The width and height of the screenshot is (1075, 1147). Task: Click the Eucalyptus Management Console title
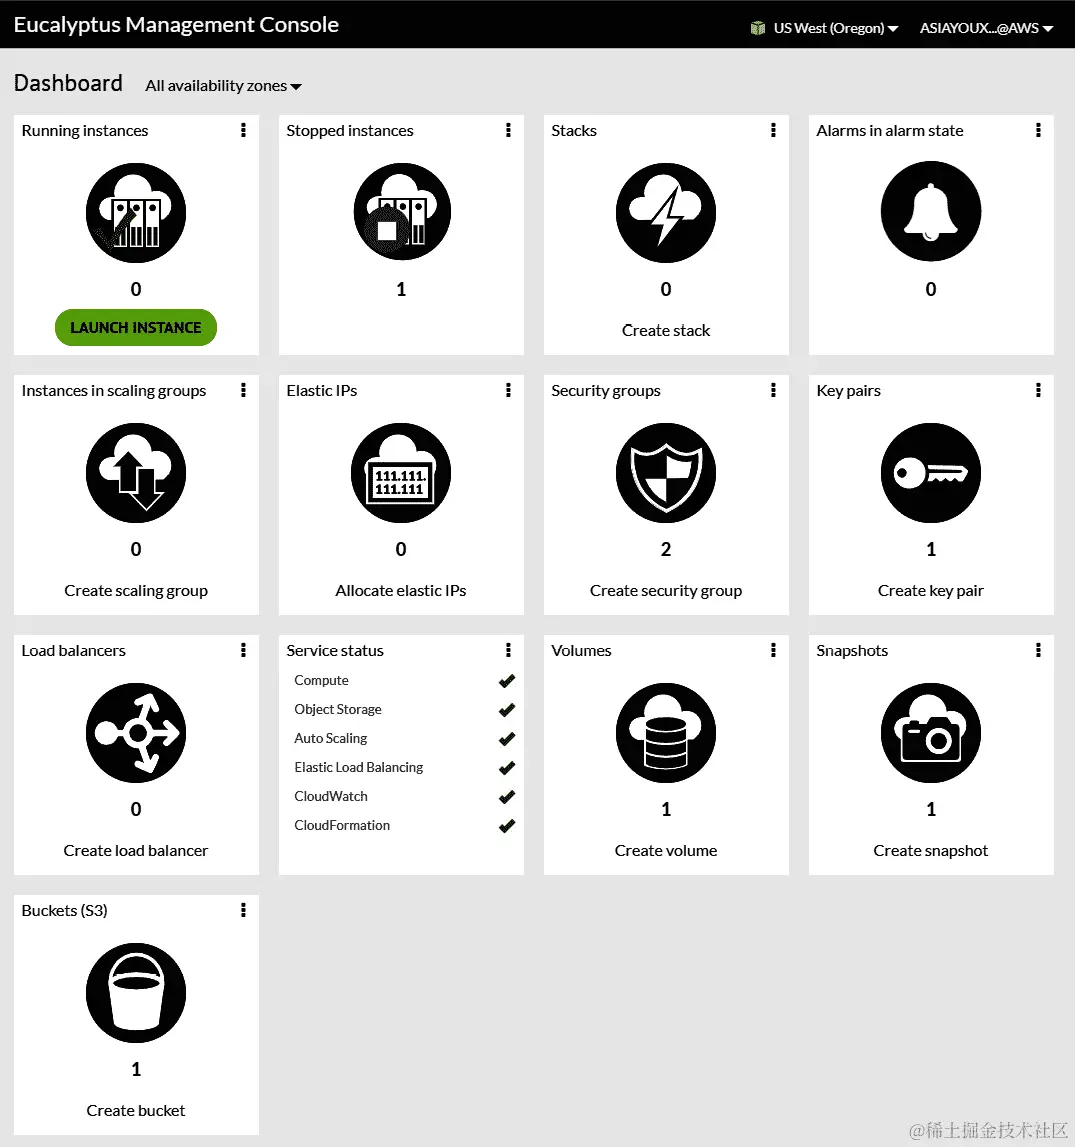click(176, 25)
